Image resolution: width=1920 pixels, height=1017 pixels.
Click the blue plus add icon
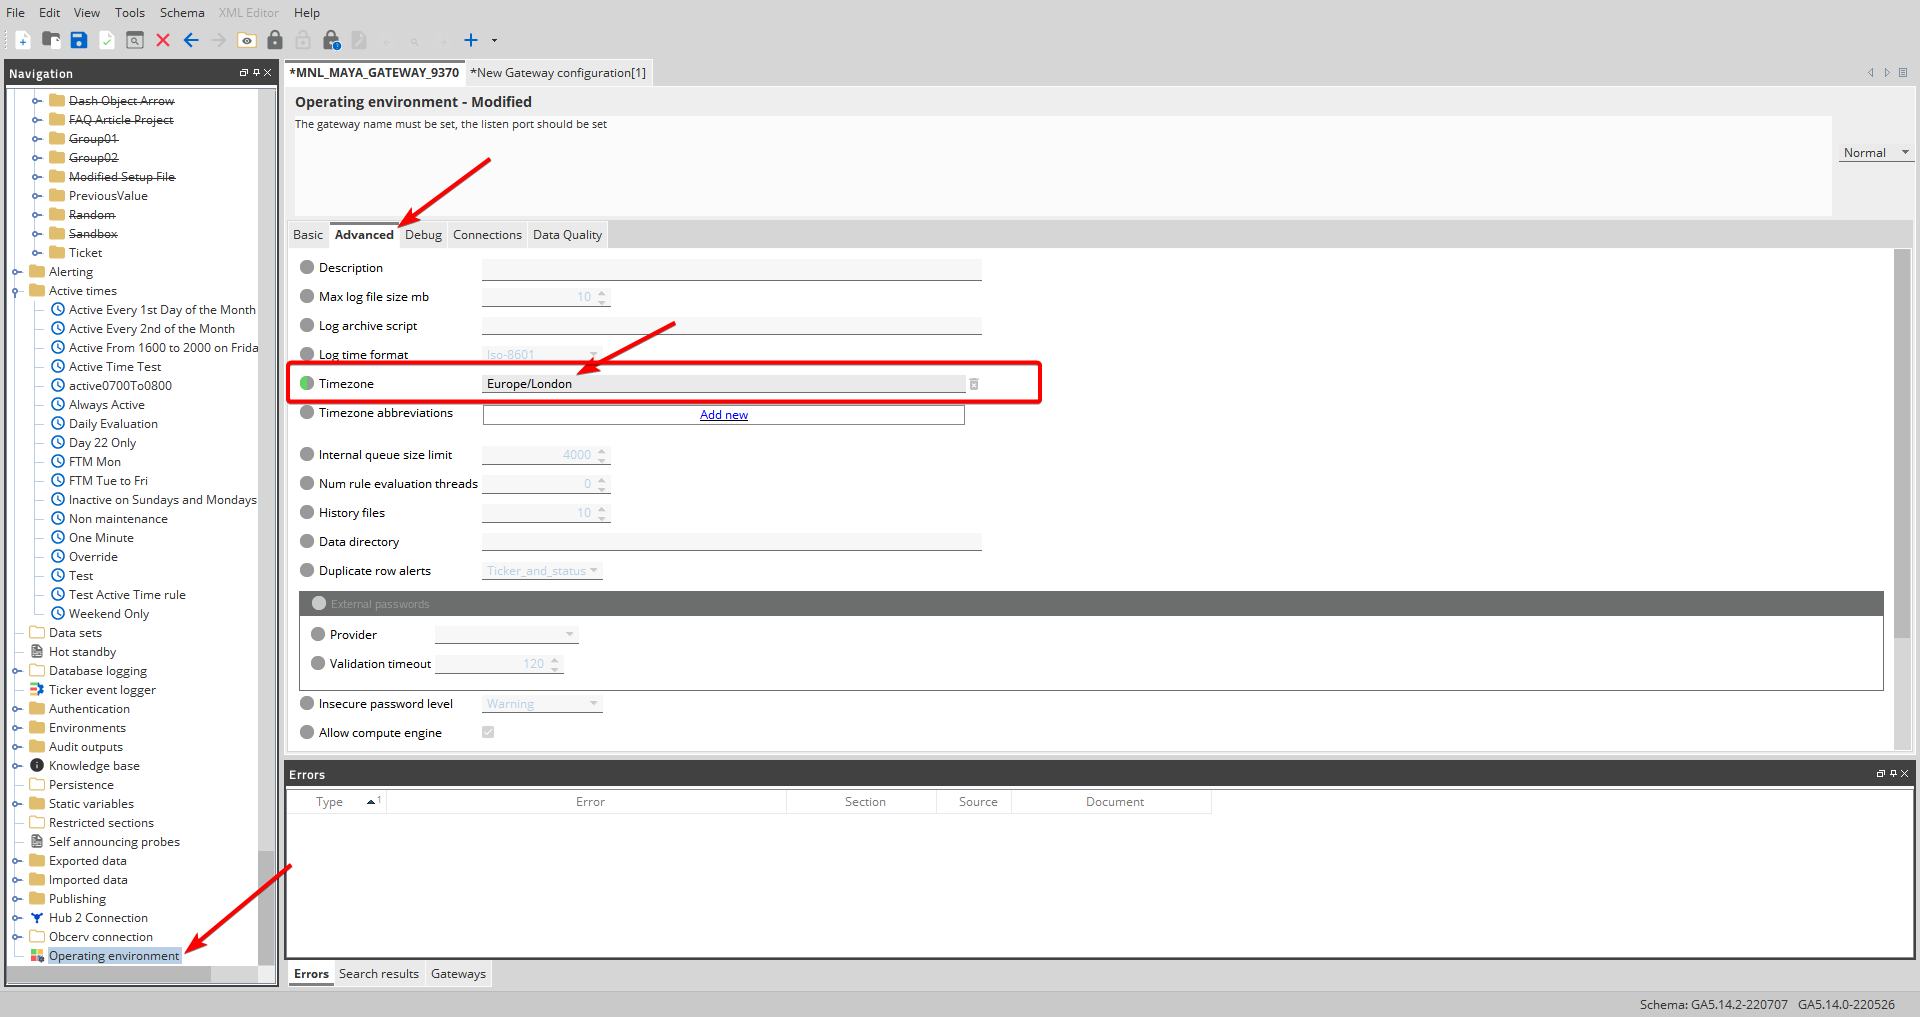click(471, 40)
